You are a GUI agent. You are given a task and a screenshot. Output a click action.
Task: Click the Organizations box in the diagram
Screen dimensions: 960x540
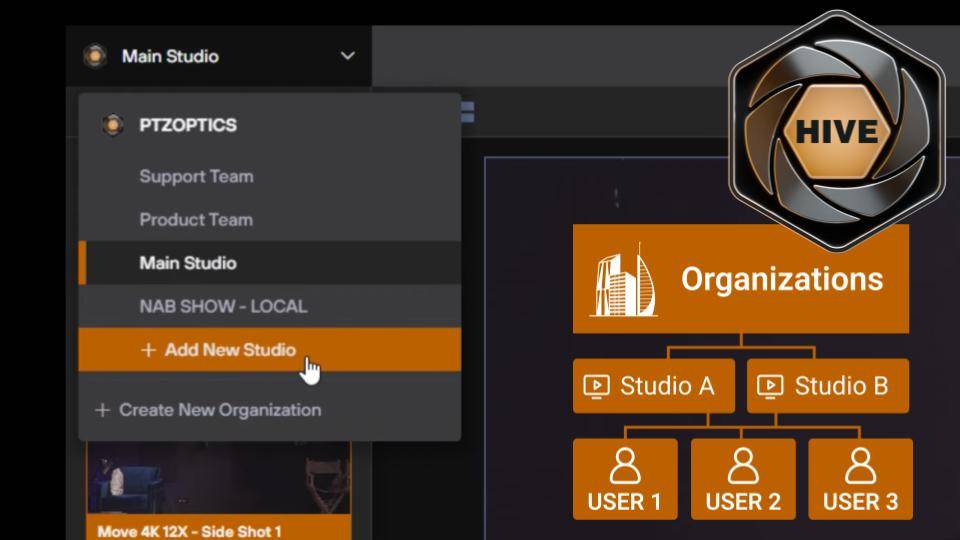[741, 279]
